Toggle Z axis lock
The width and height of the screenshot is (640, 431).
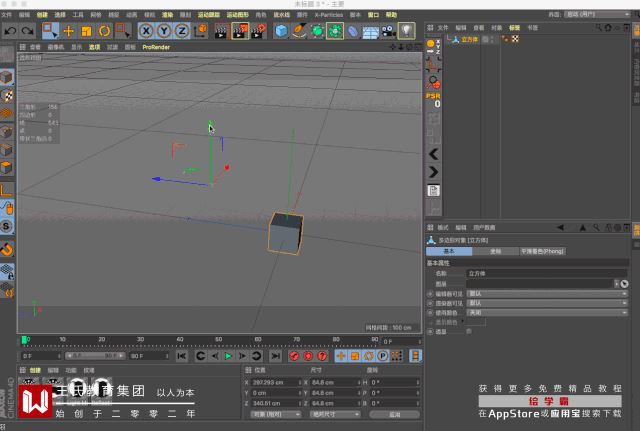point(182,31)
